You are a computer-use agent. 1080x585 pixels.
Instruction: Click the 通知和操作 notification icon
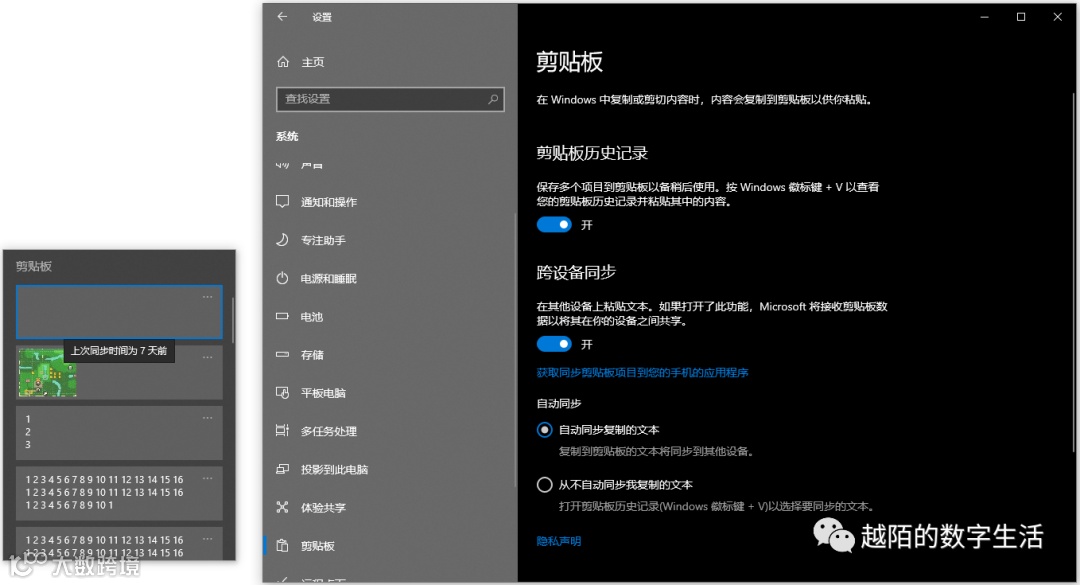pyautogui.click(x=282, y=201)
